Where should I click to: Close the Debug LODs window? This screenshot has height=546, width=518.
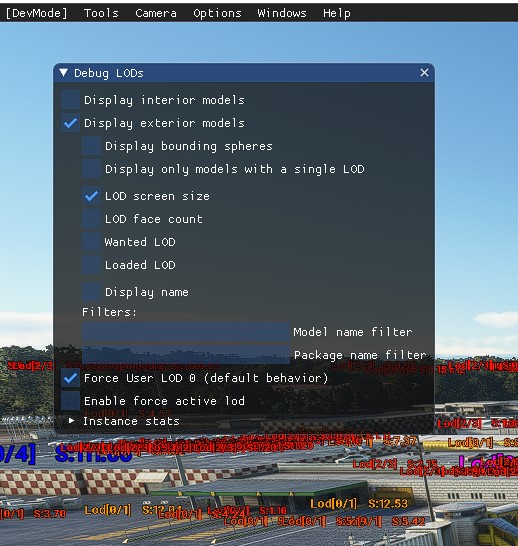tap(424, 72)
